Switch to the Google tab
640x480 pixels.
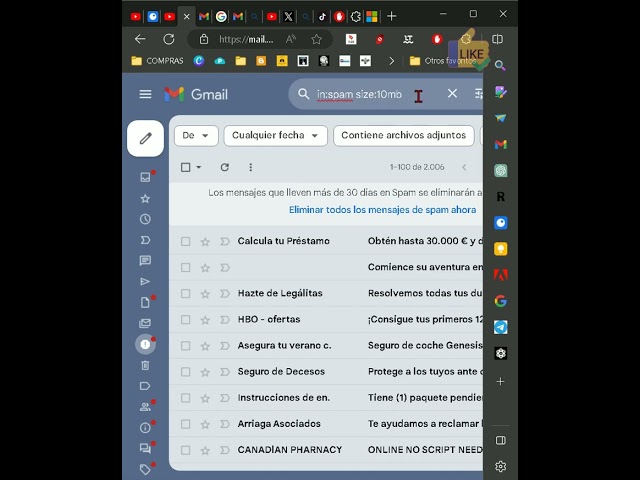tap(221, 16)
